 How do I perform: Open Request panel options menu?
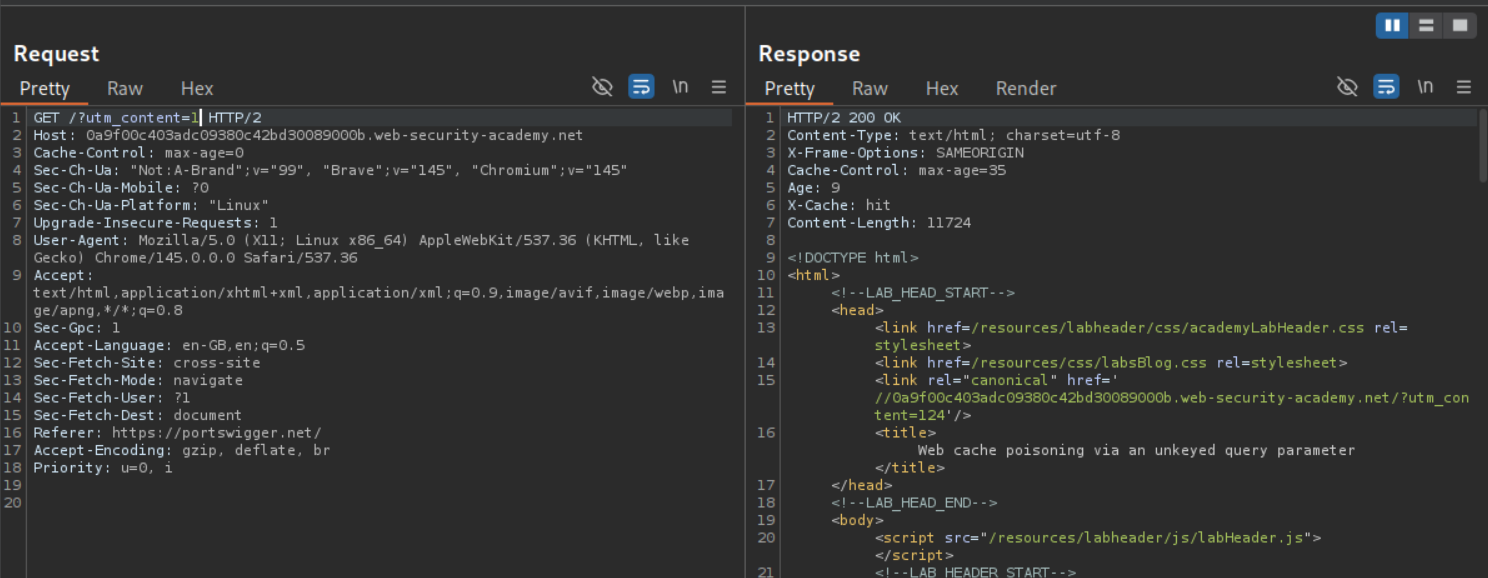[719, 87]
